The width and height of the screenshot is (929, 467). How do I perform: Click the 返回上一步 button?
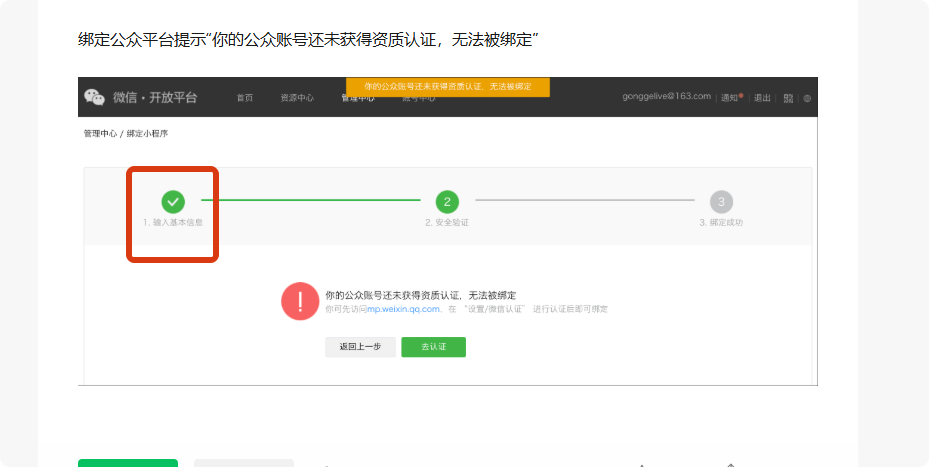pos(360,347)
